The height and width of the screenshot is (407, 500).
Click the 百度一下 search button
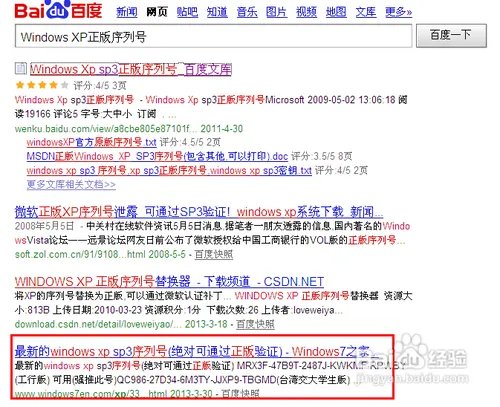click(451, 35)
